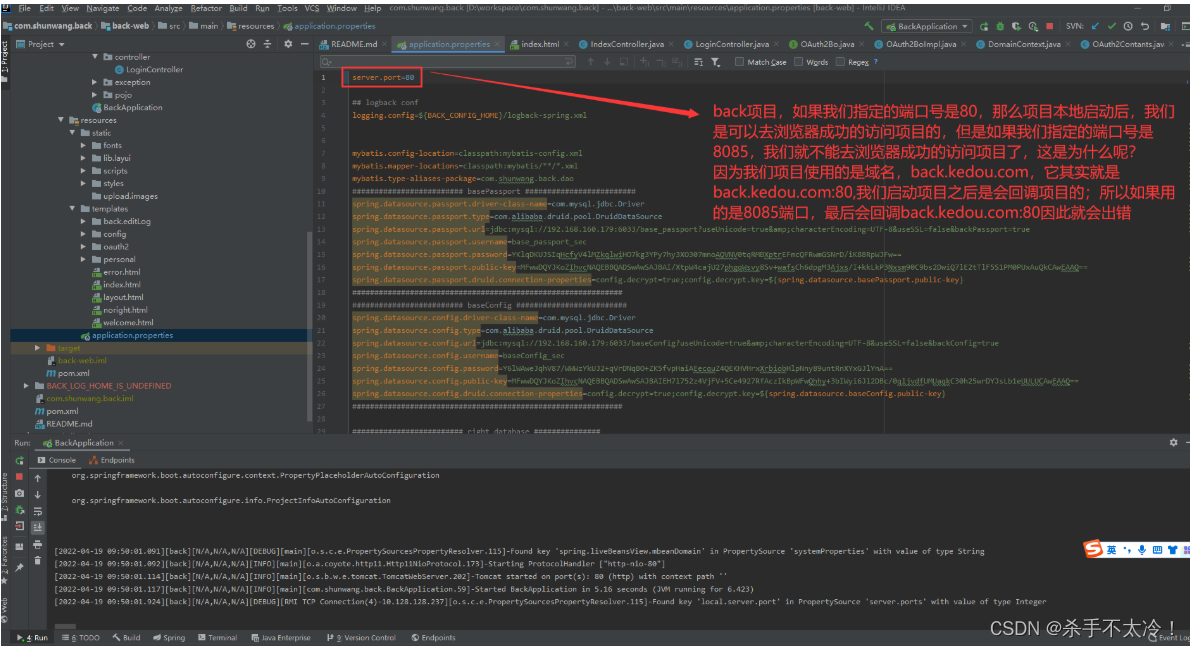This screenshot has width=1190, height=648.
Task: Click the SVN Revert arrow icon
Action: (1145, 26)
